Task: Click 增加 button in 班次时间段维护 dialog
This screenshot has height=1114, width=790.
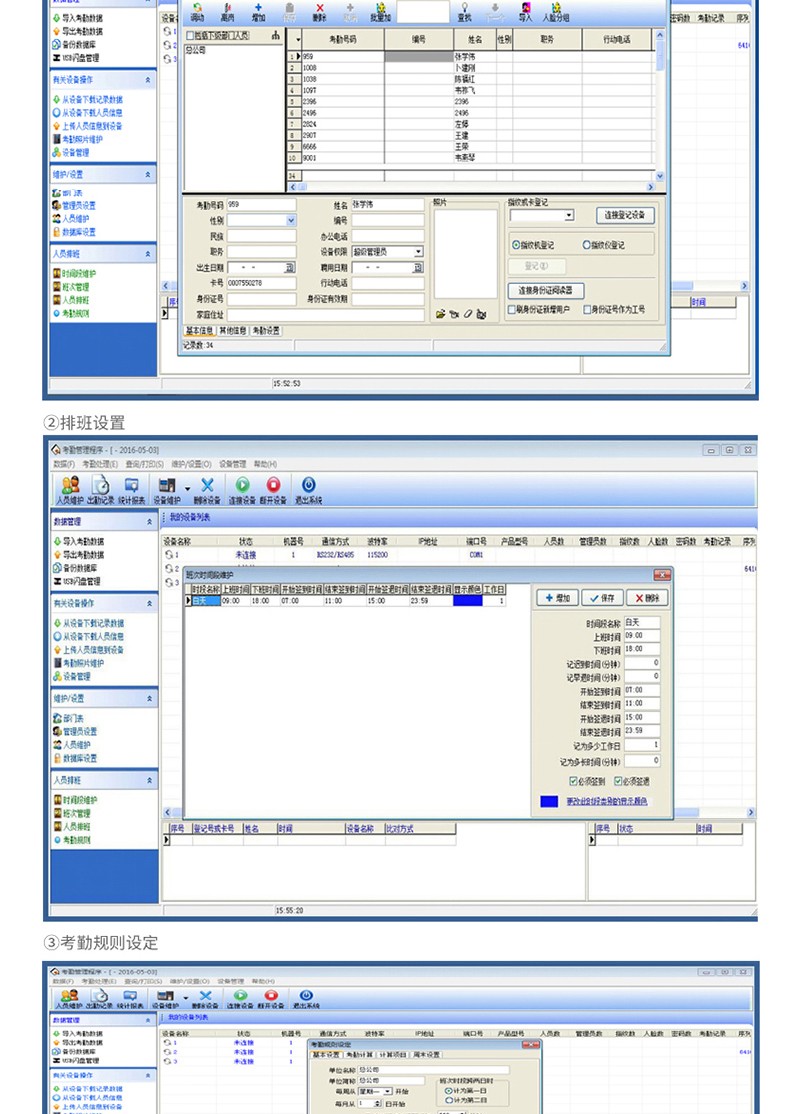Action: pyautogui.click(x=558, y=598)
